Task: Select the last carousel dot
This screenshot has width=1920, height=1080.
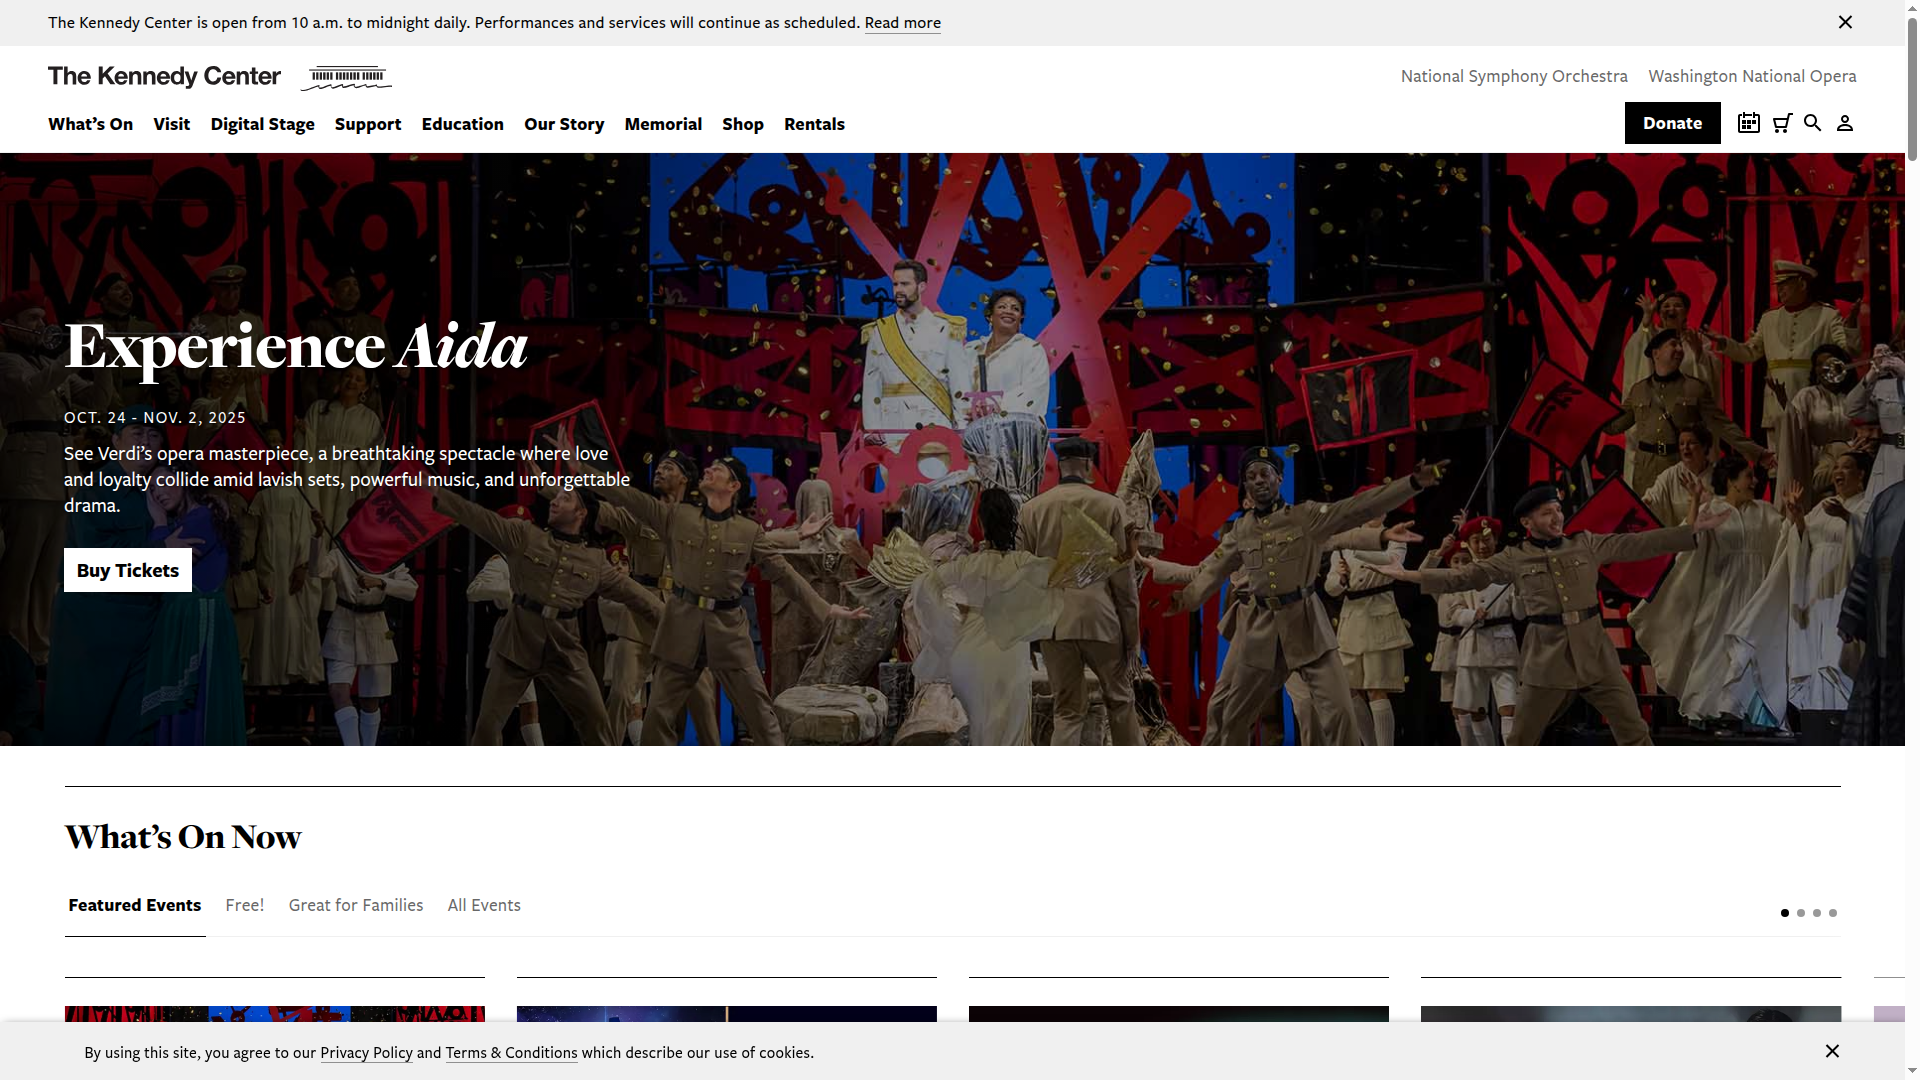Action: tap(1833, 913)
